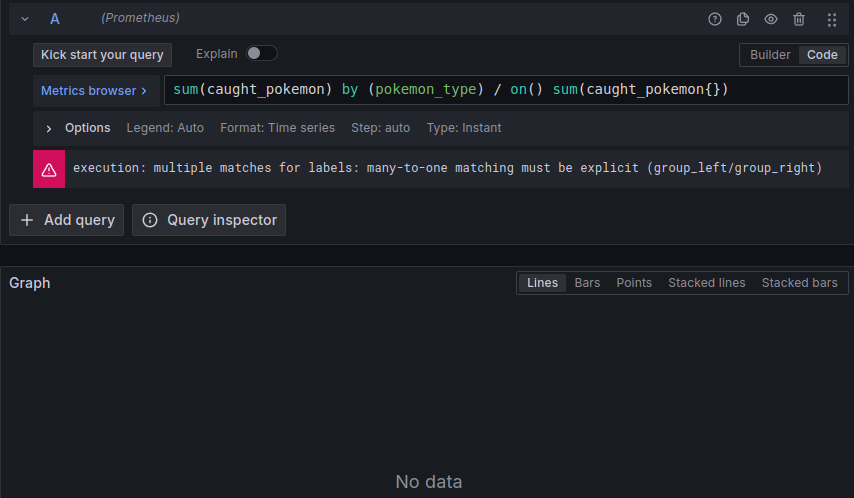Viewport: 854px width, 498px height.
Task: Click the plus icon in Add query
Action: click(x=27, y=220)
